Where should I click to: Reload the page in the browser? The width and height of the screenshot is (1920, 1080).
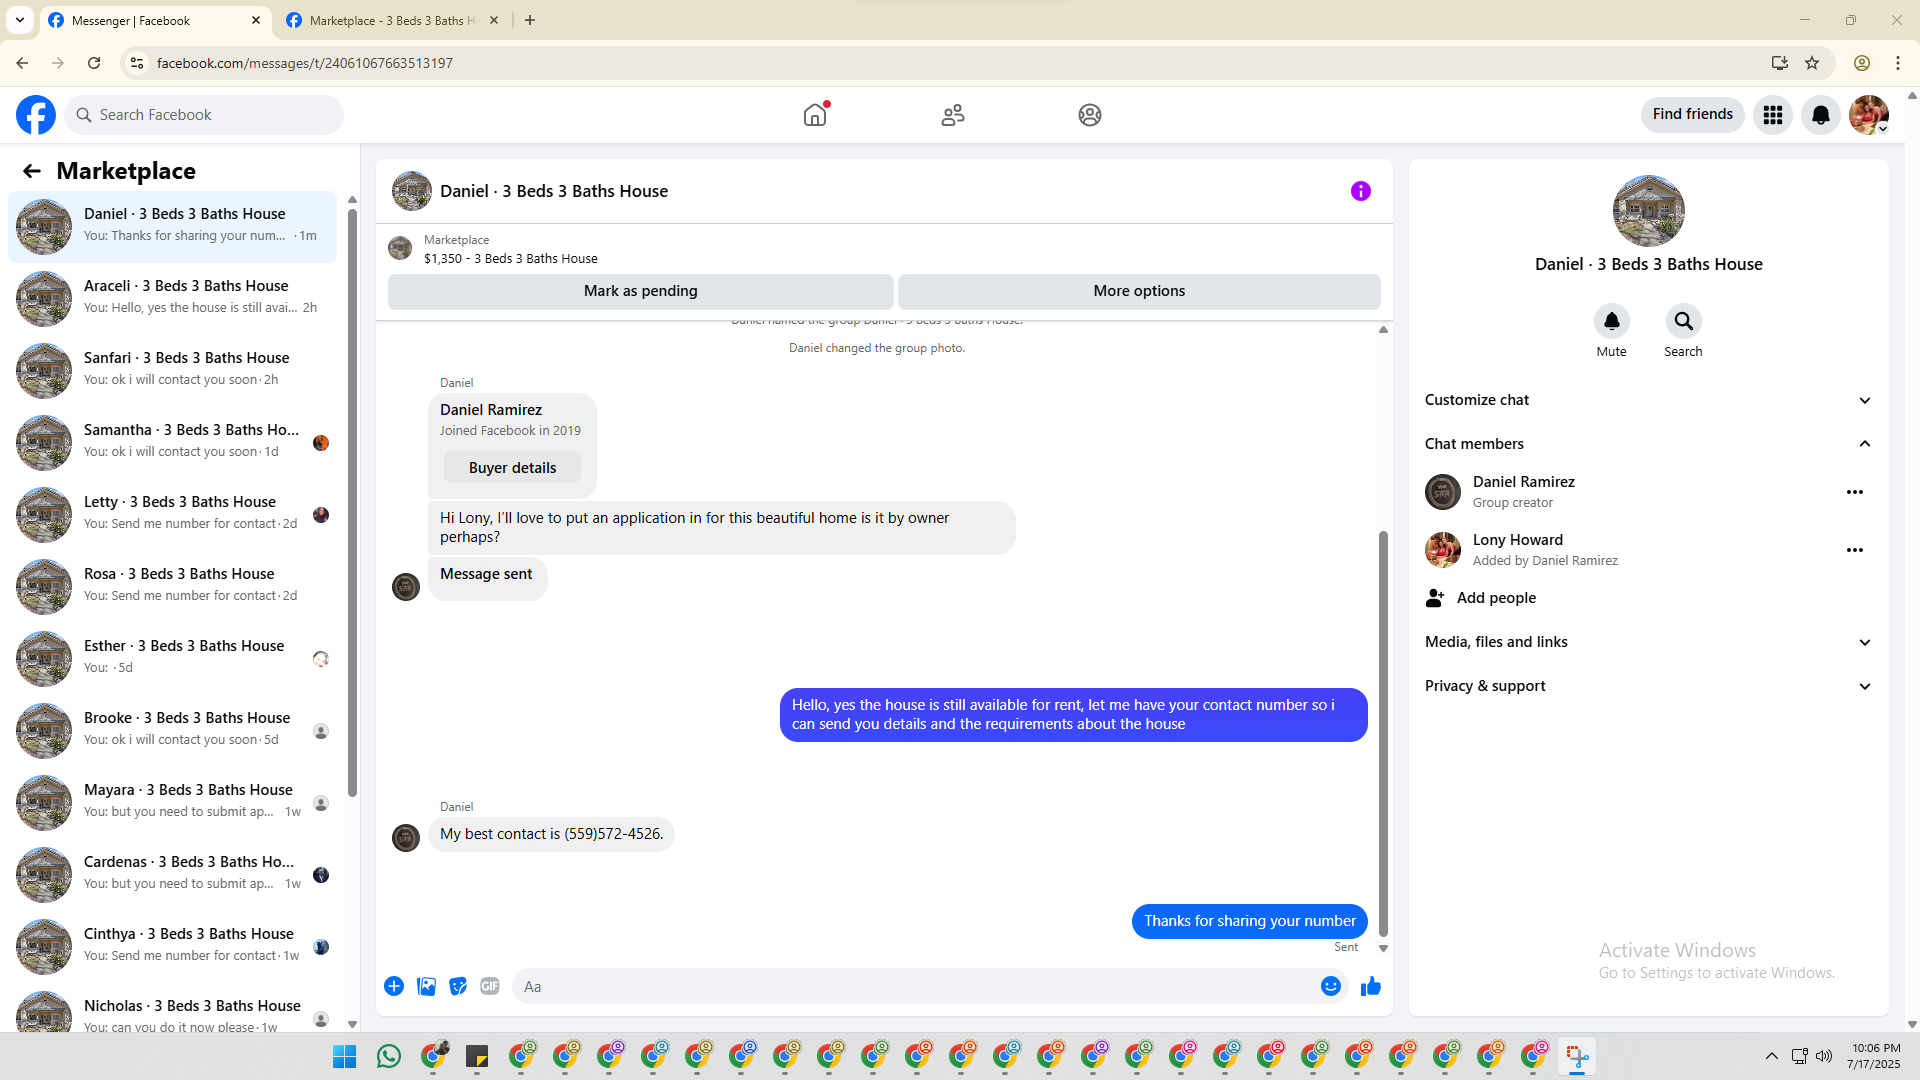94,63
